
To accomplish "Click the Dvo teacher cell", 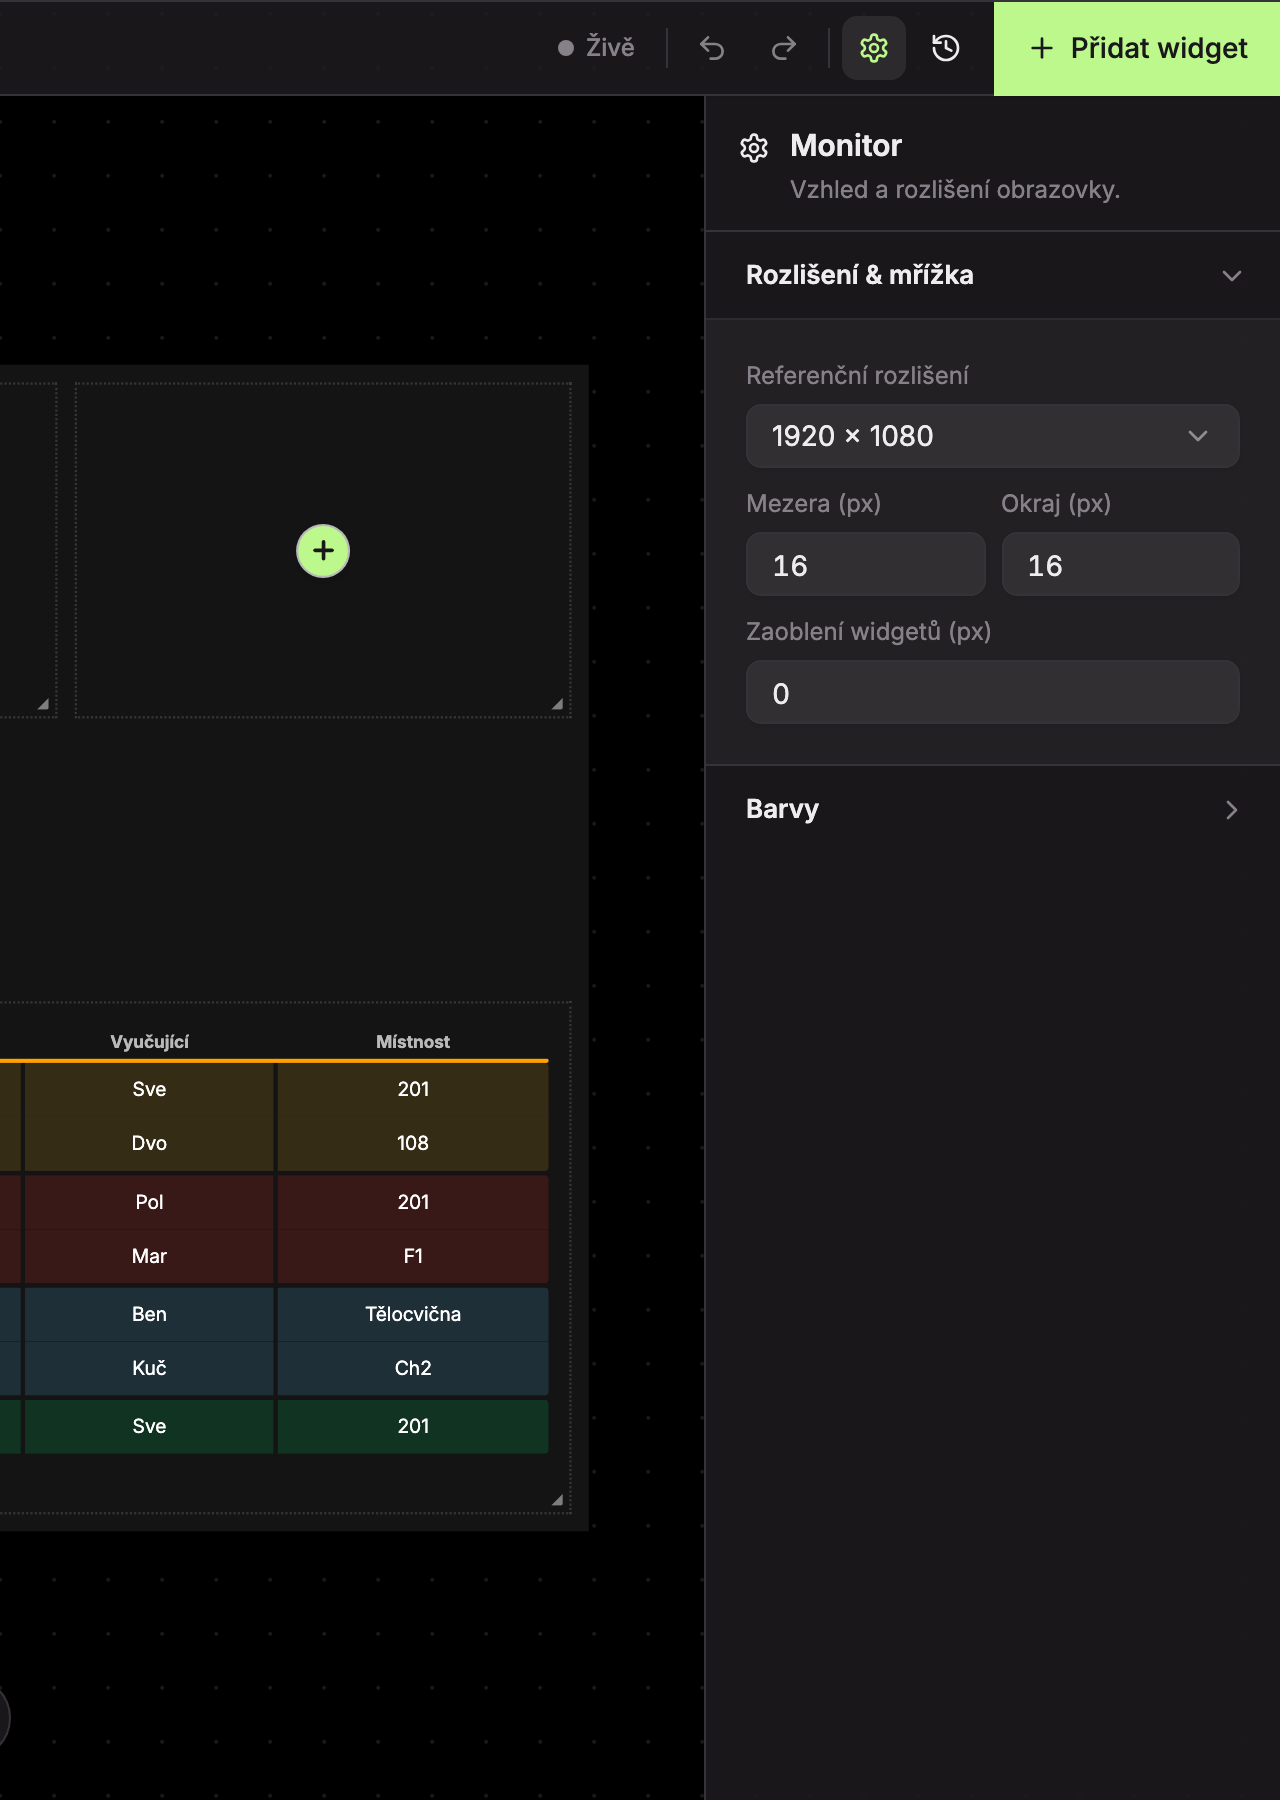I will (x=149, y=1143).
